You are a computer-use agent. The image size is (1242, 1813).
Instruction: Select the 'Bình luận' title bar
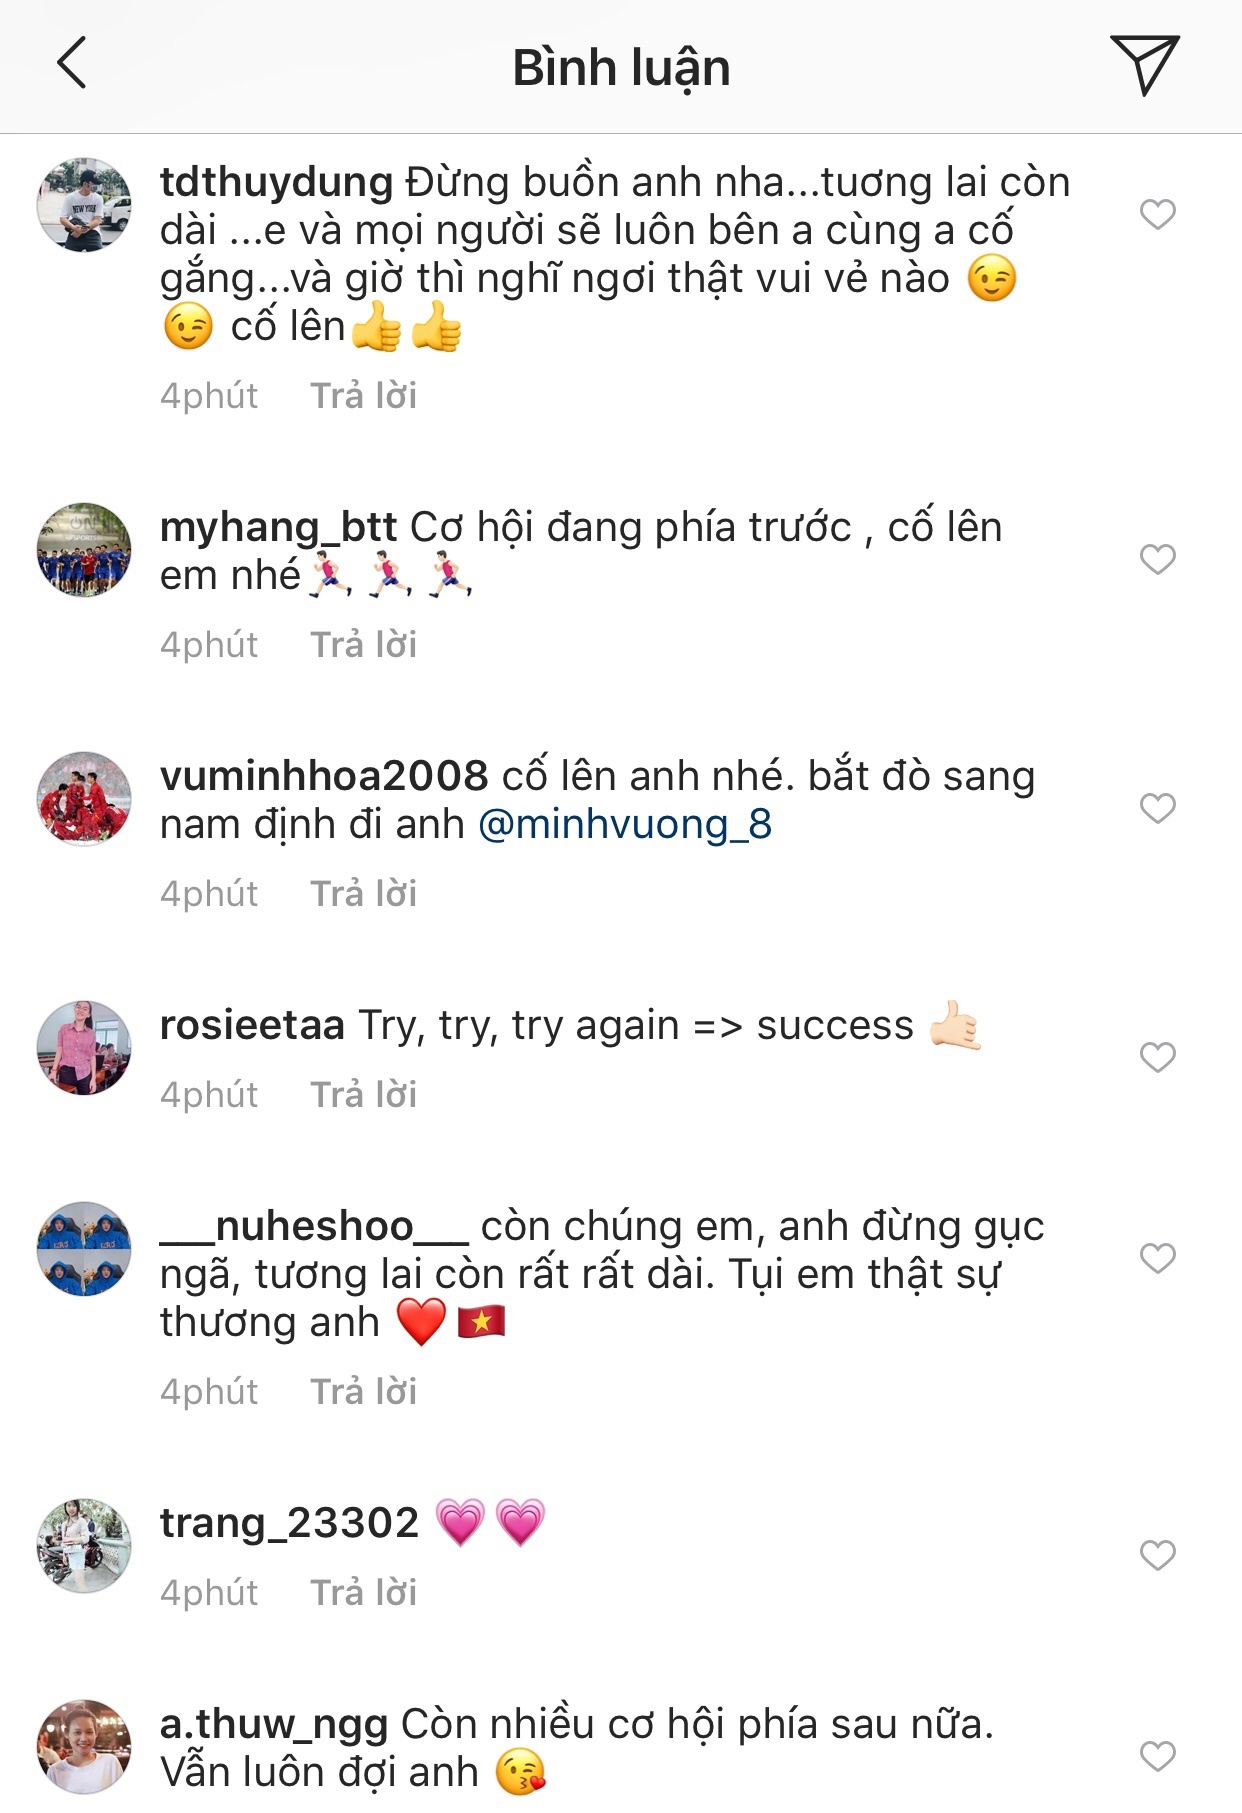pos(621,68)
